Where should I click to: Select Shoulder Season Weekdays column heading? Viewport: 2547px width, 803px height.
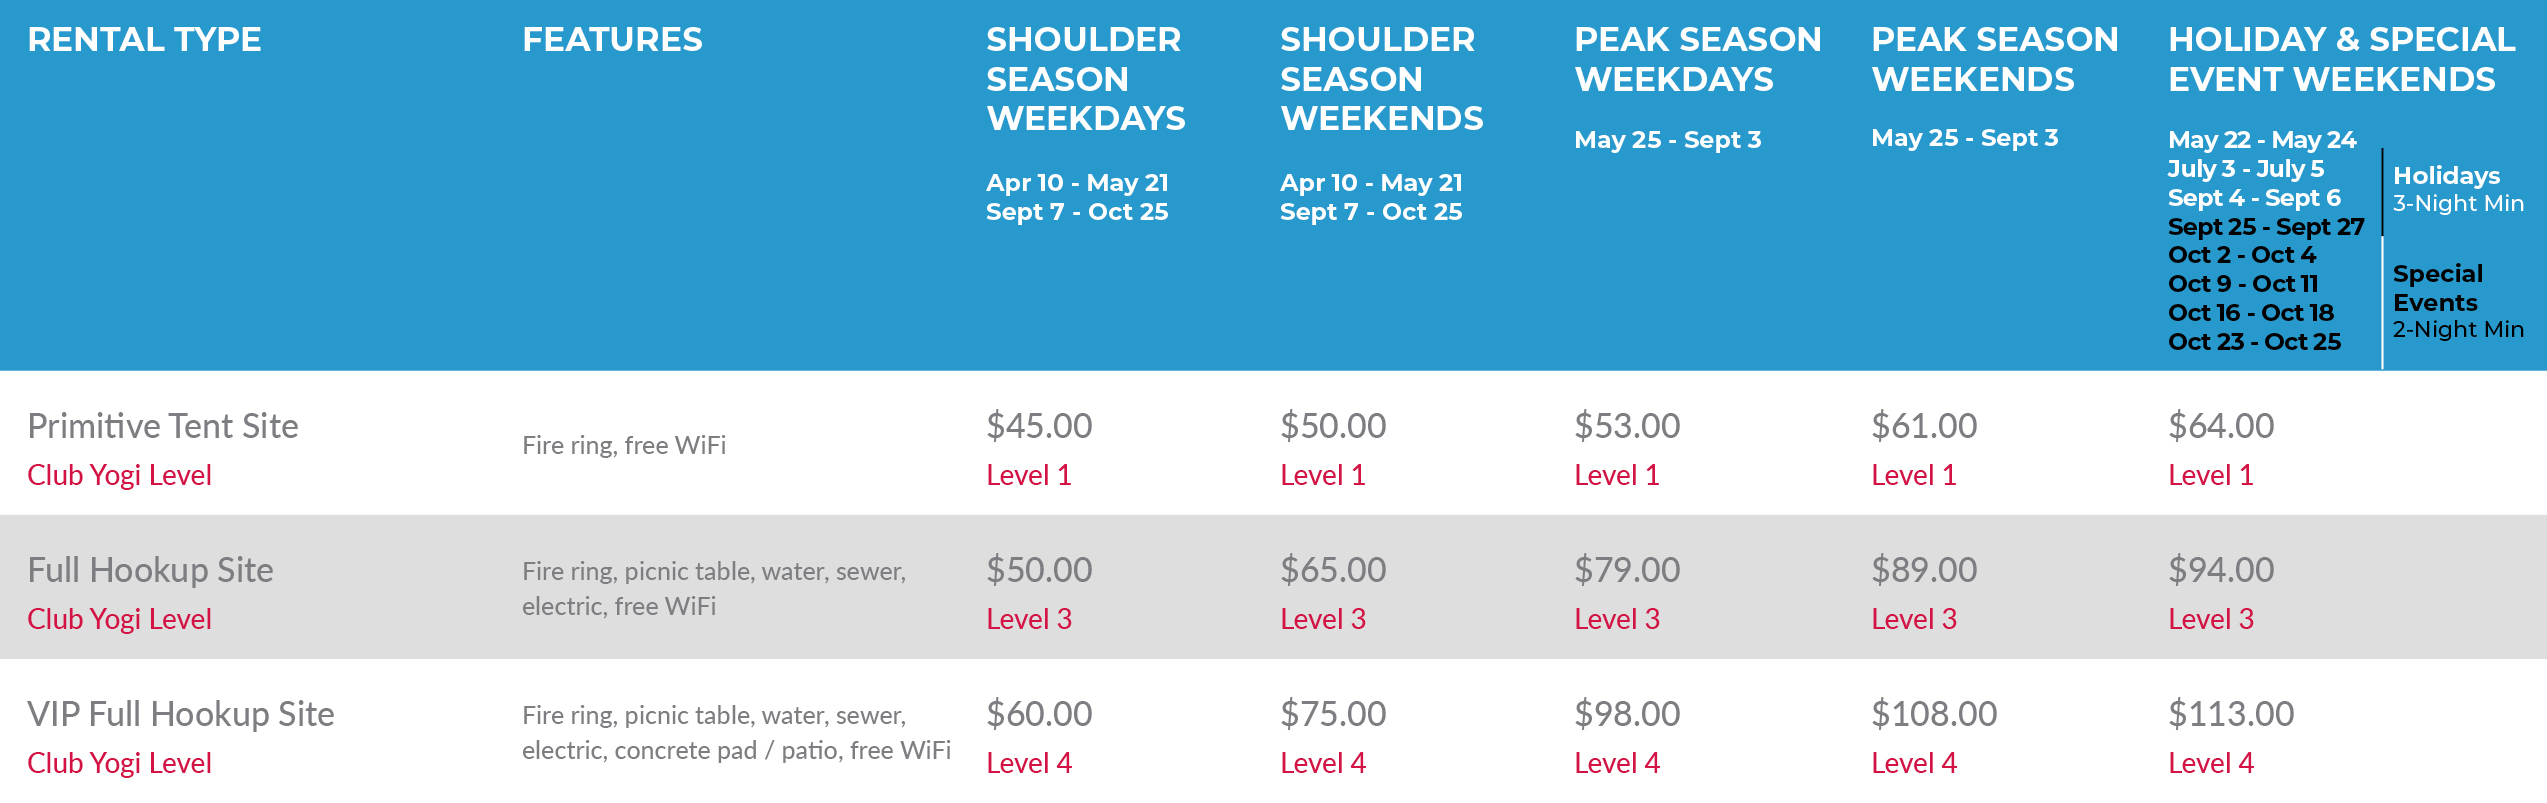pyautogui.click(x=1085, y=79)
